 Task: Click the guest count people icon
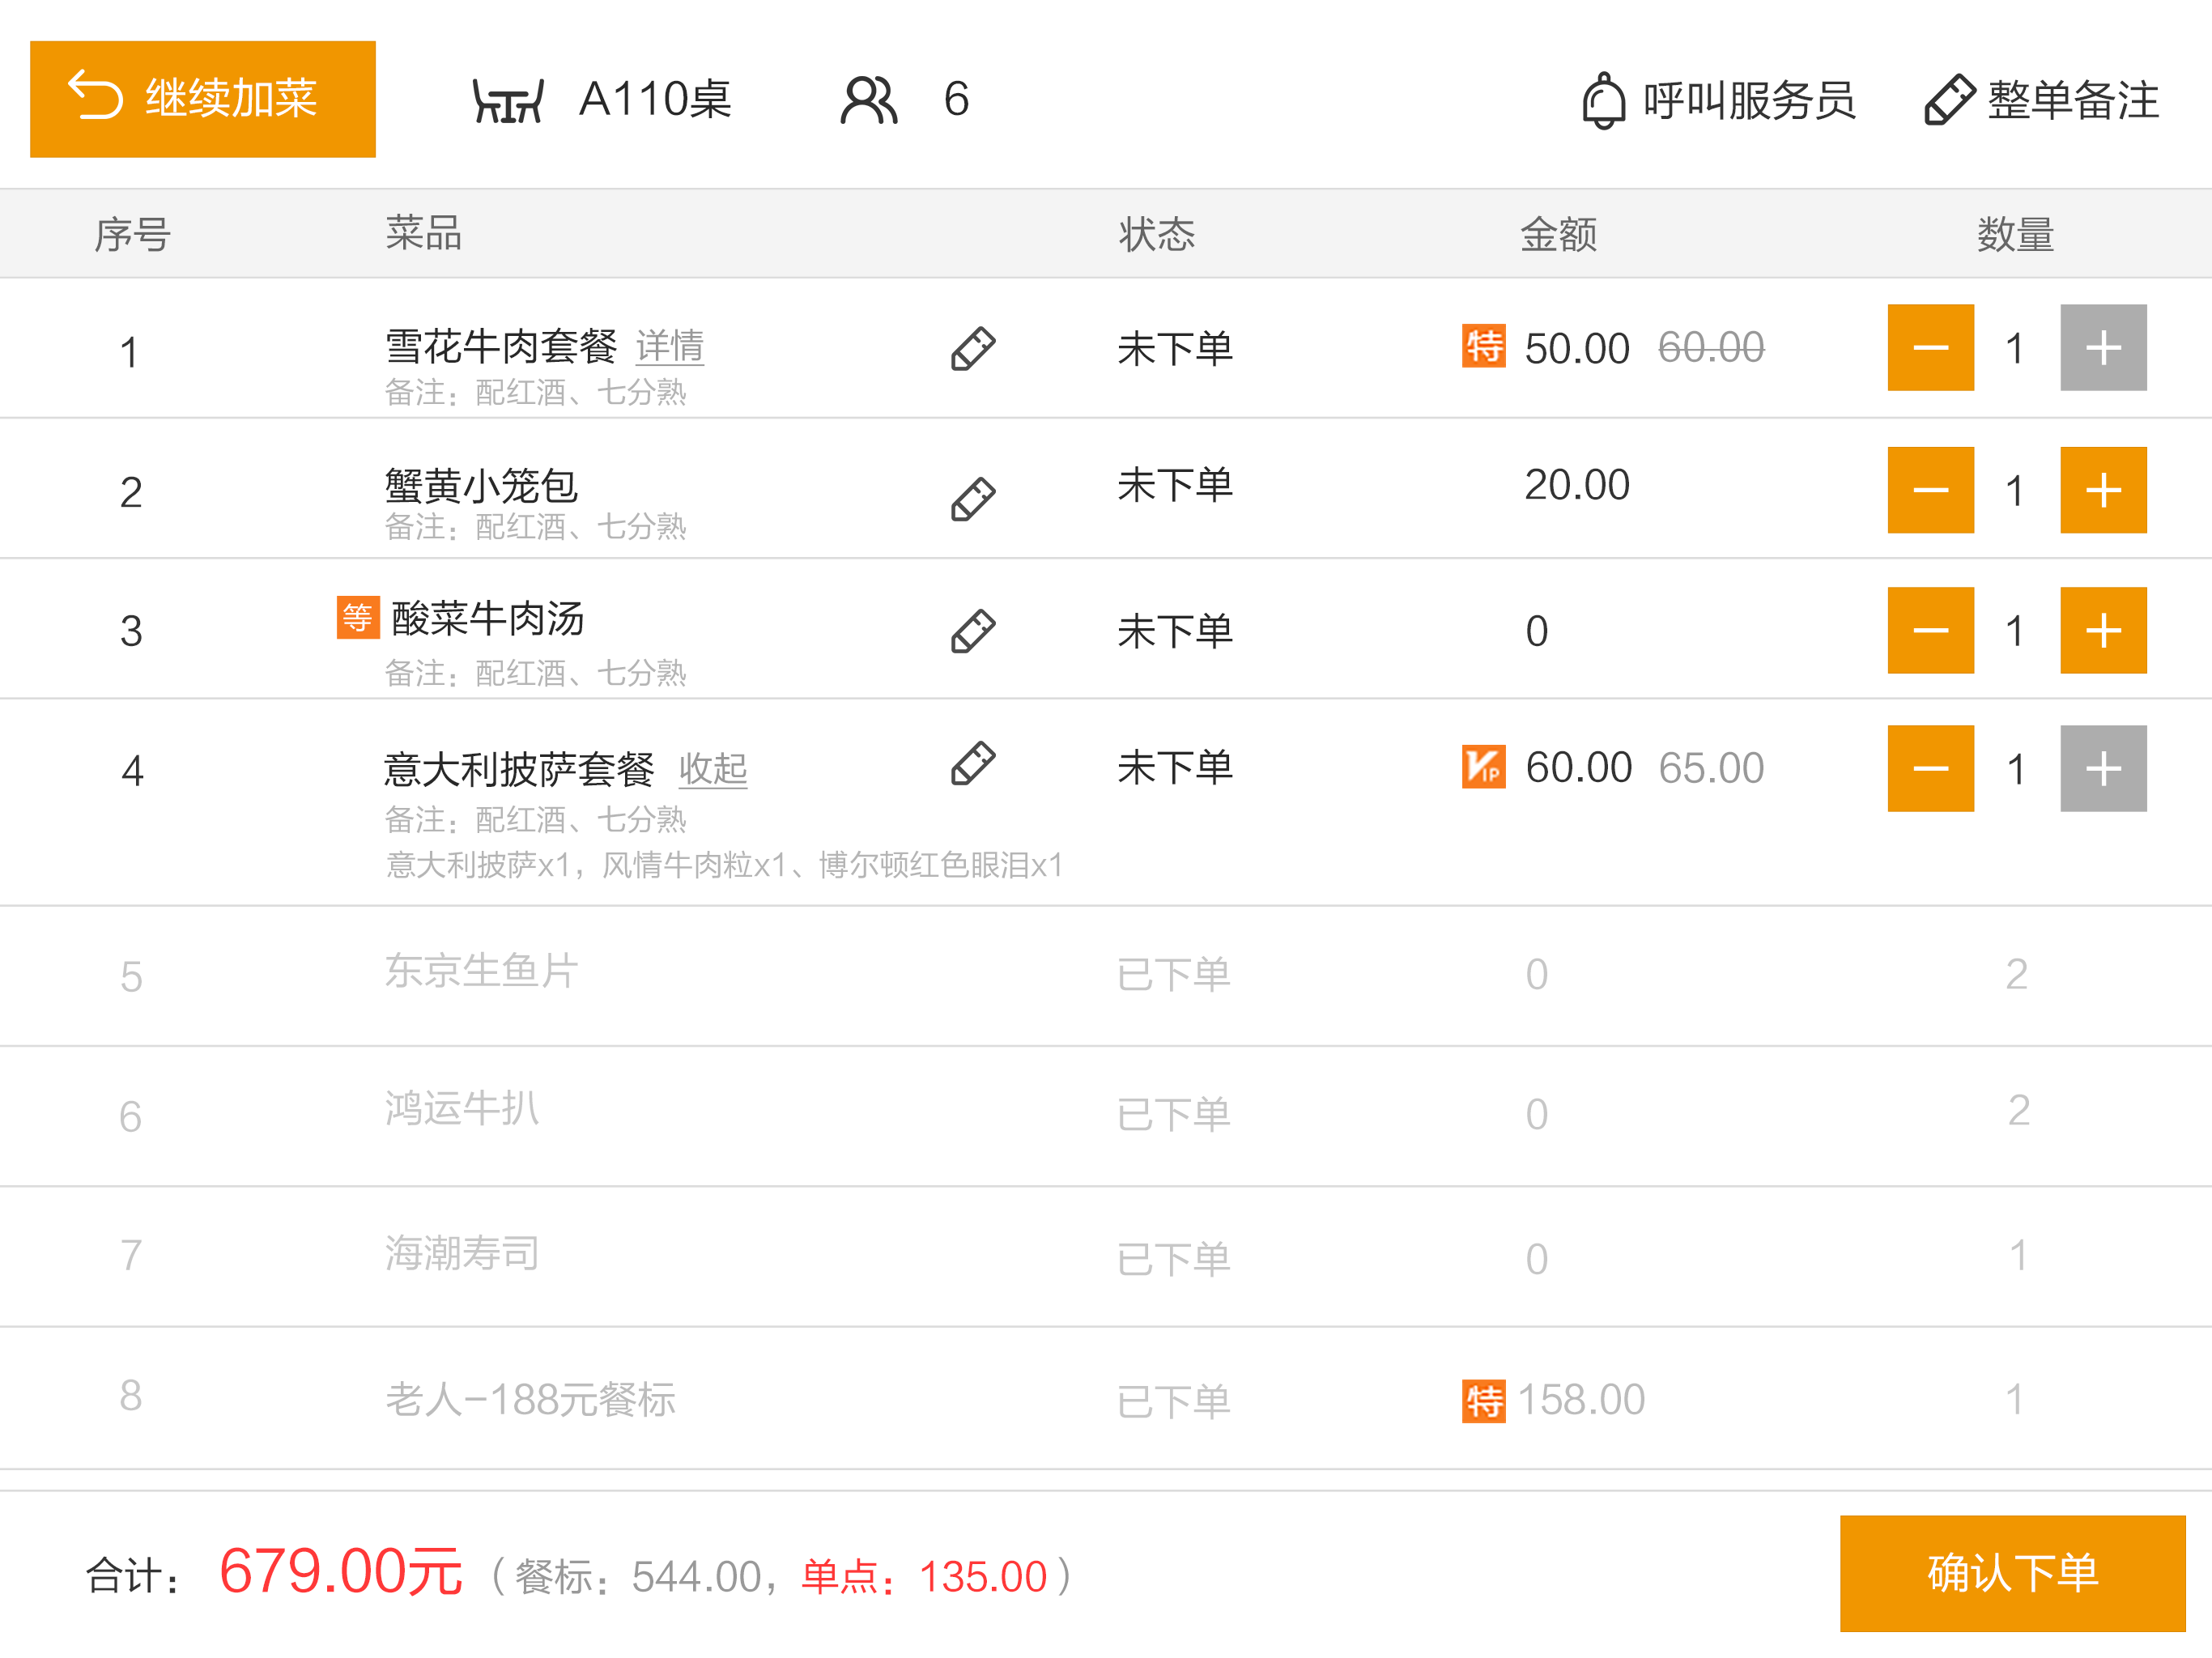point(868,100)
